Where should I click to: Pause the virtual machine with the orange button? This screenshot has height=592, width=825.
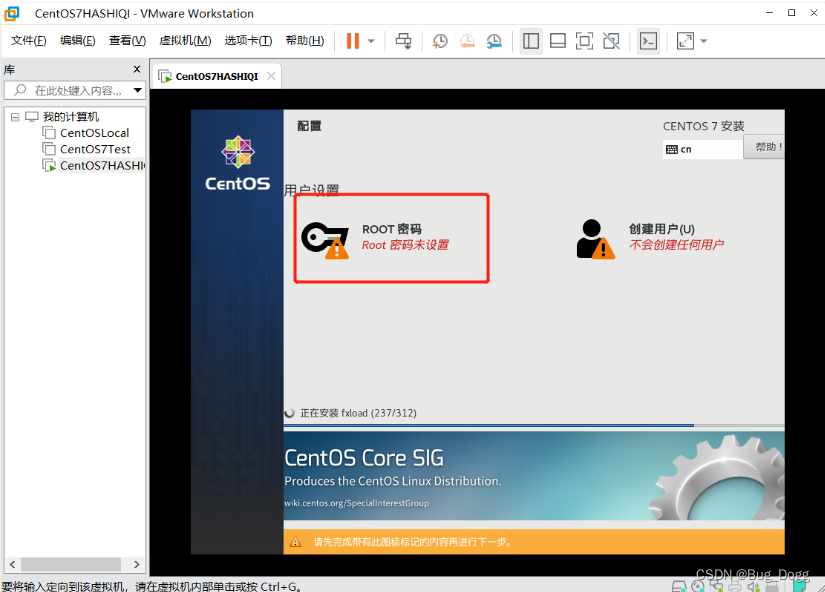click(353, 41)
